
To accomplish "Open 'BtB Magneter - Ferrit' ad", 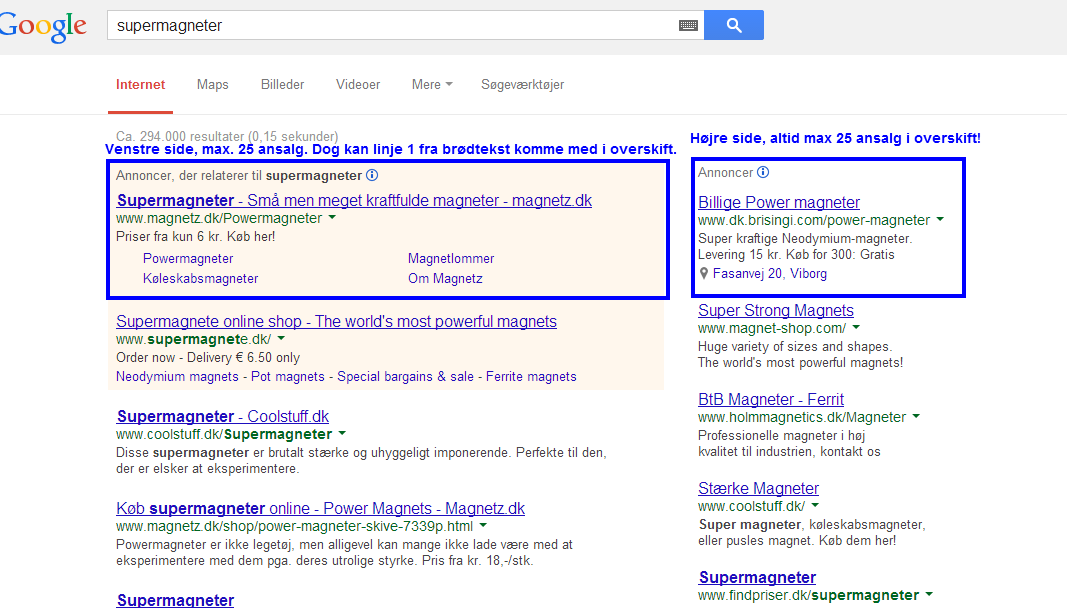I will point(771,399).
